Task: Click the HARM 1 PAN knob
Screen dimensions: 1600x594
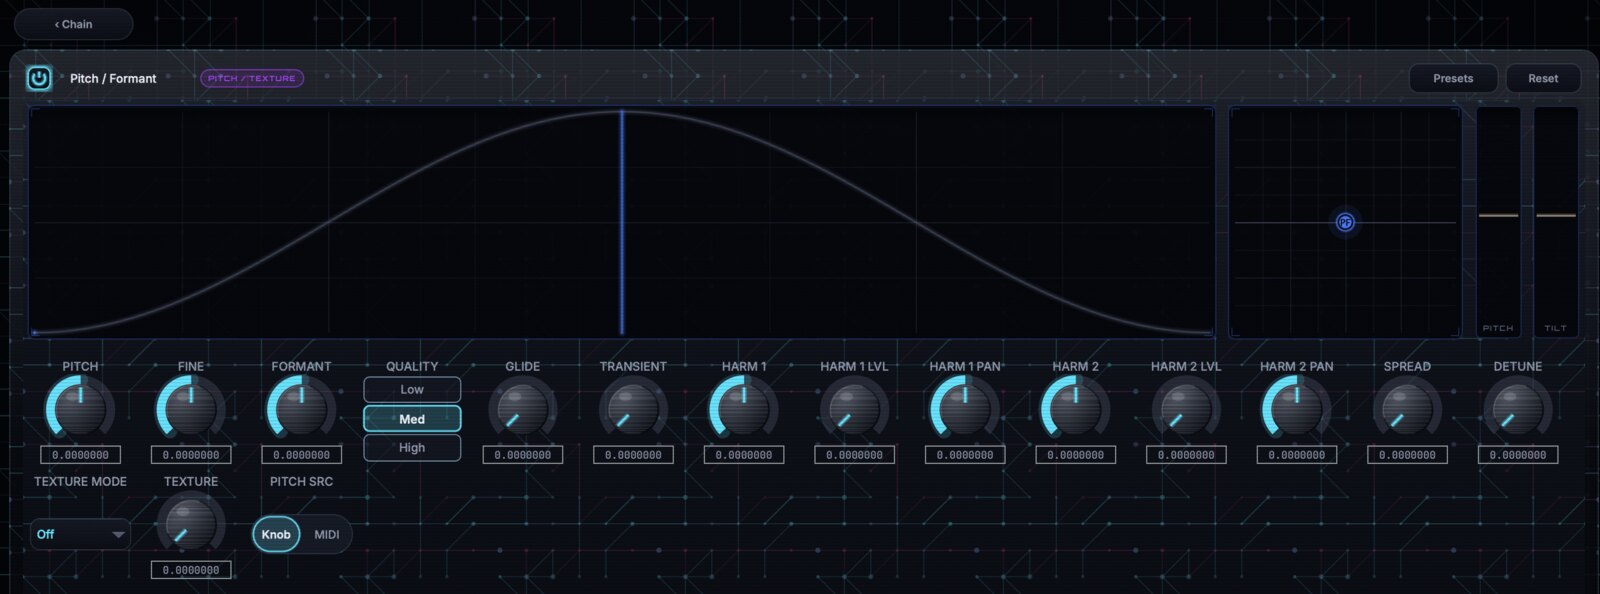Action: [x=965, y=409]
